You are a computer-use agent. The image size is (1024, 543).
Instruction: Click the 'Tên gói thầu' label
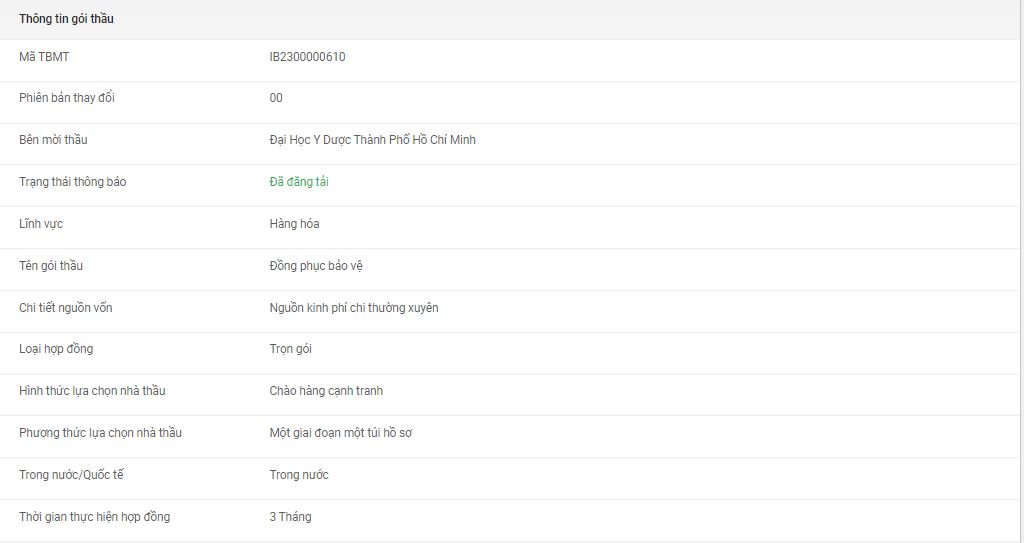pyautogui.click(x=52, y=266)
